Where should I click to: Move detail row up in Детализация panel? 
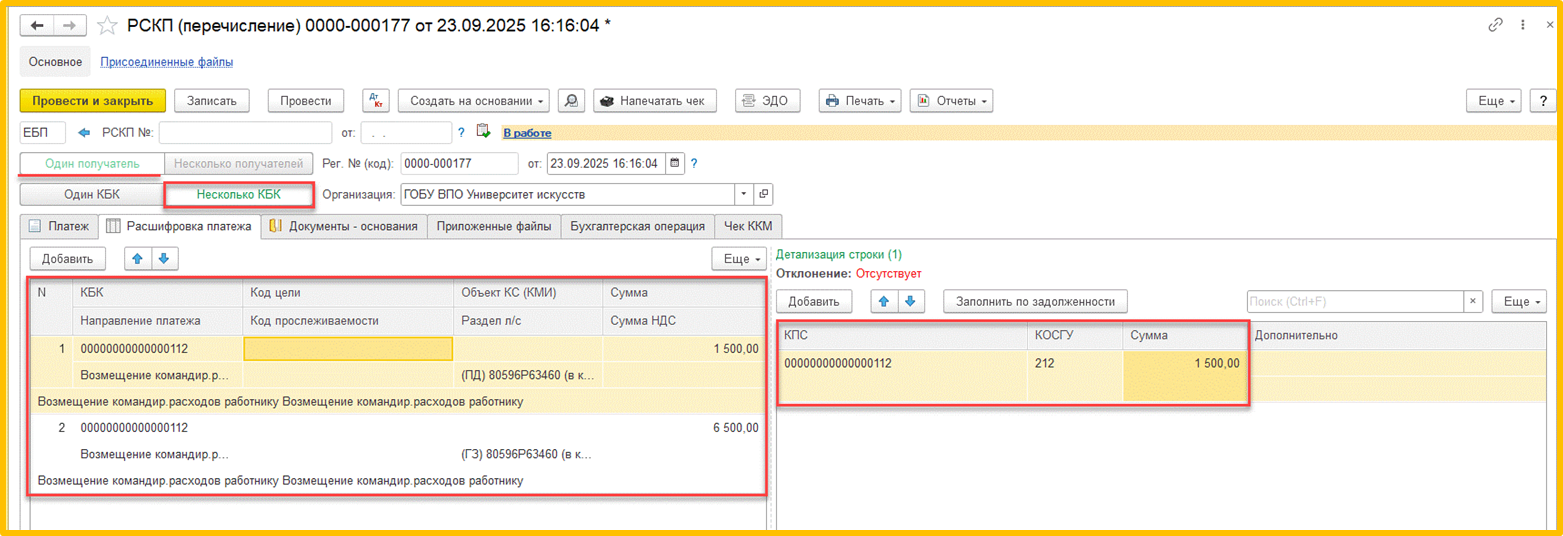(x=885, y=301)
